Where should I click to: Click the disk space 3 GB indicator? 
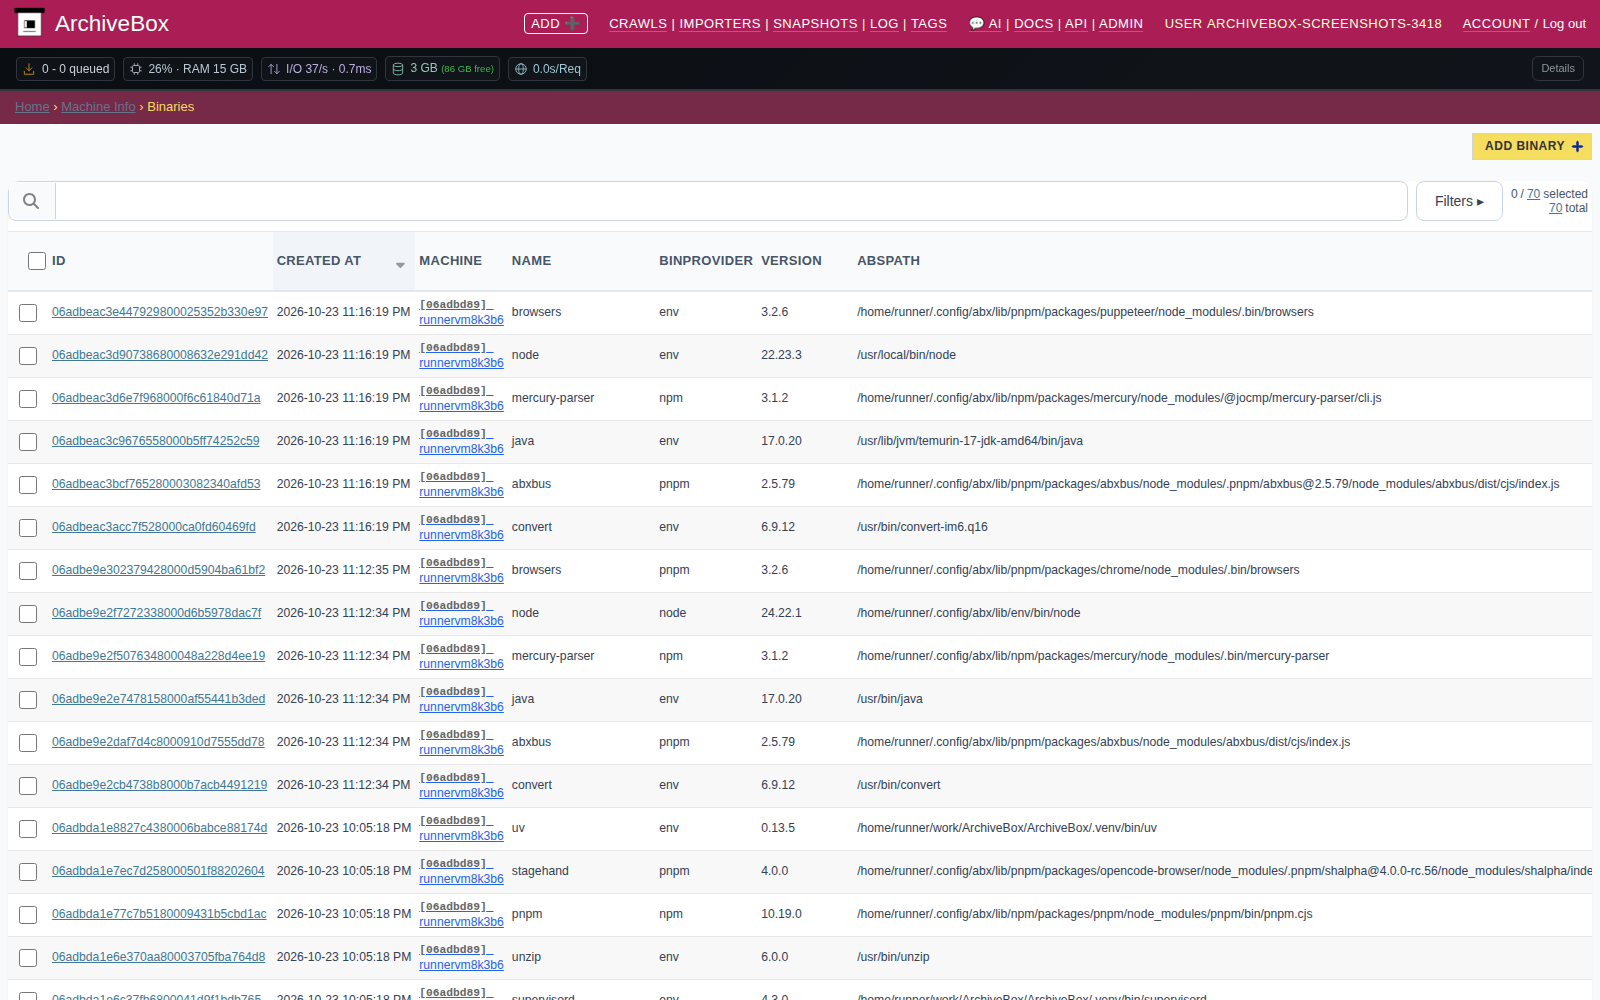point(442,69)
